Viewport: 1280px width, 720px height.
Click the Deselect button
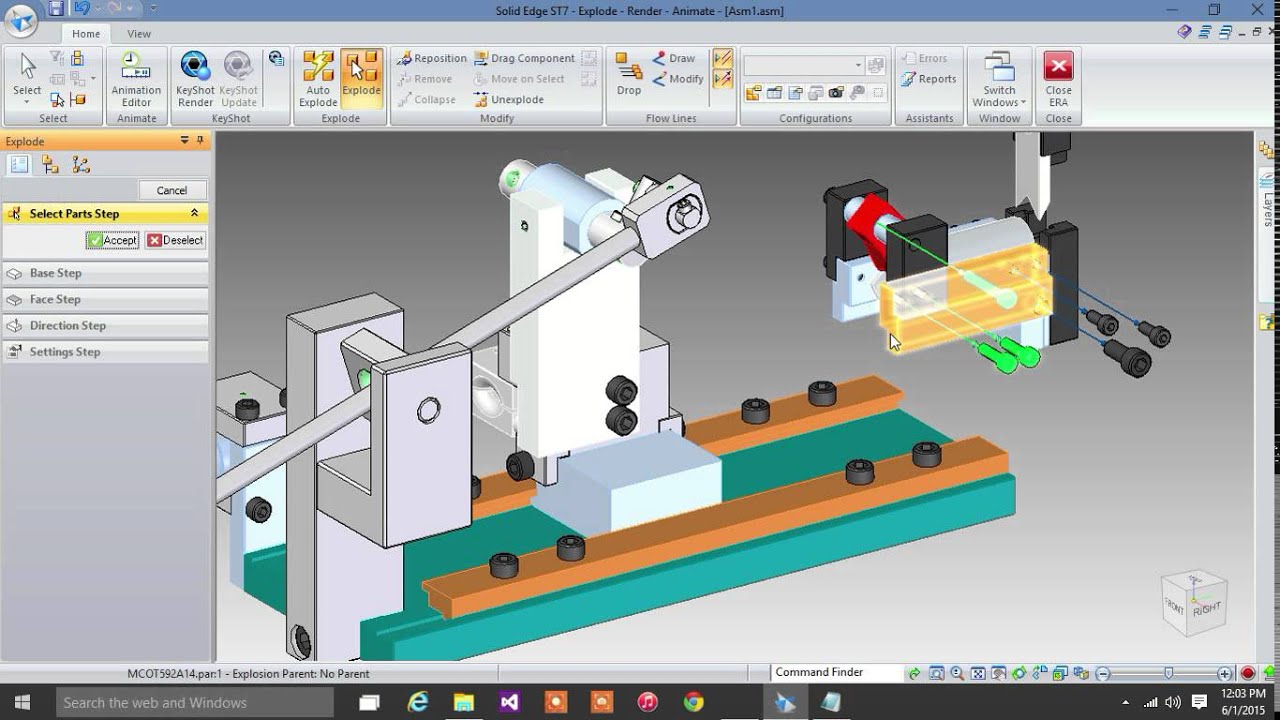[175, 240]
